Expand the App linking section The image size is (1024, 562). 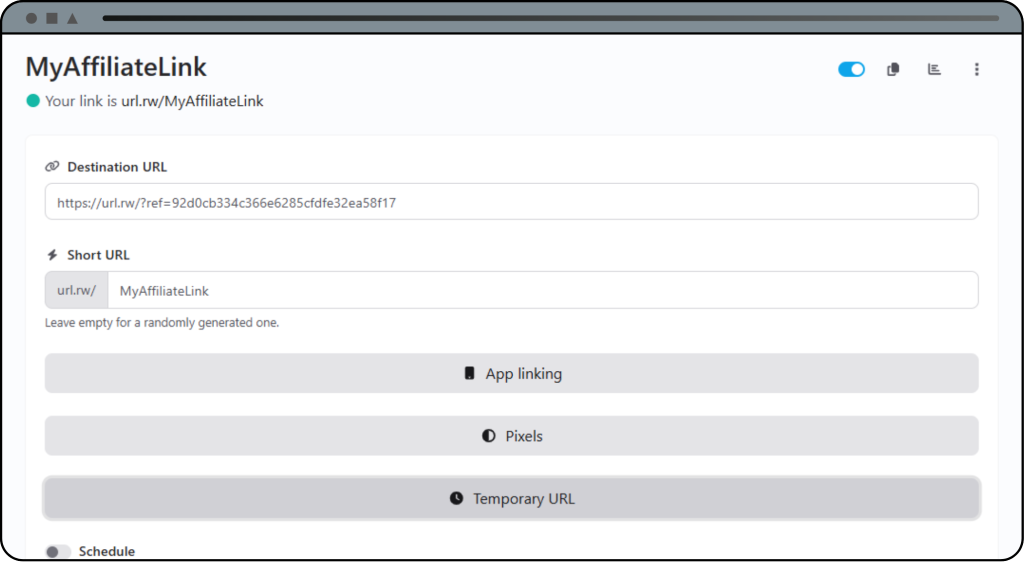click(511, 374)
